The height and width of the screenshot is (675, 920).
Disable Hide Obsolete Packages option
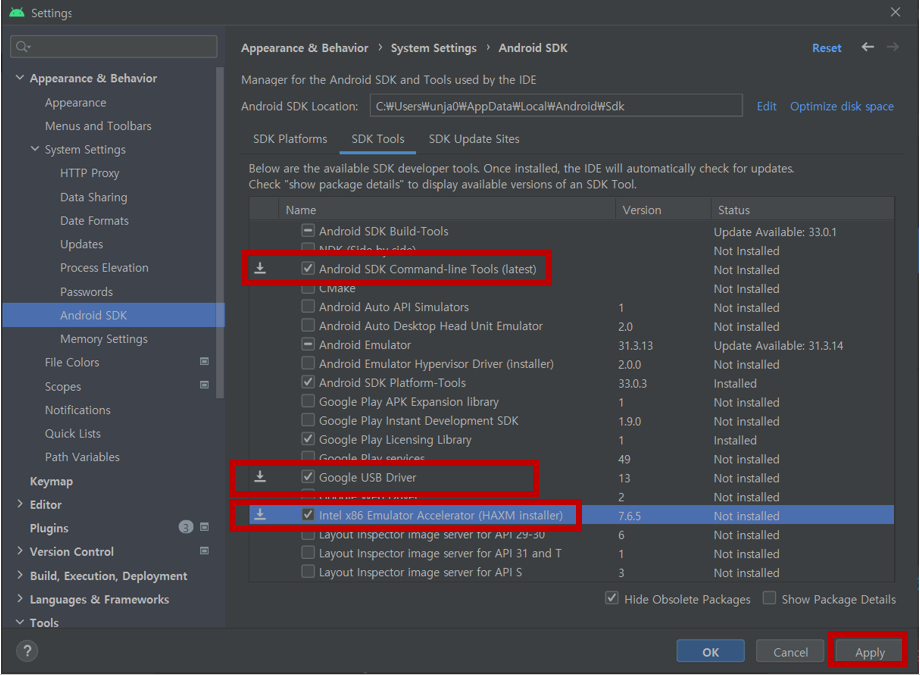click(611, 598)
